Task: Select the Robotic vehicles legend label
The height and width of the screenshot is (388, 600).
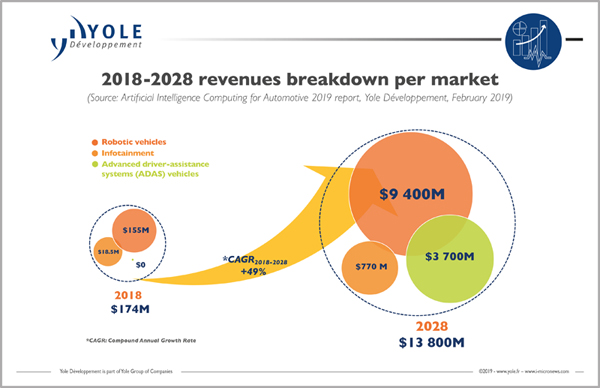Action: point(134,142)
